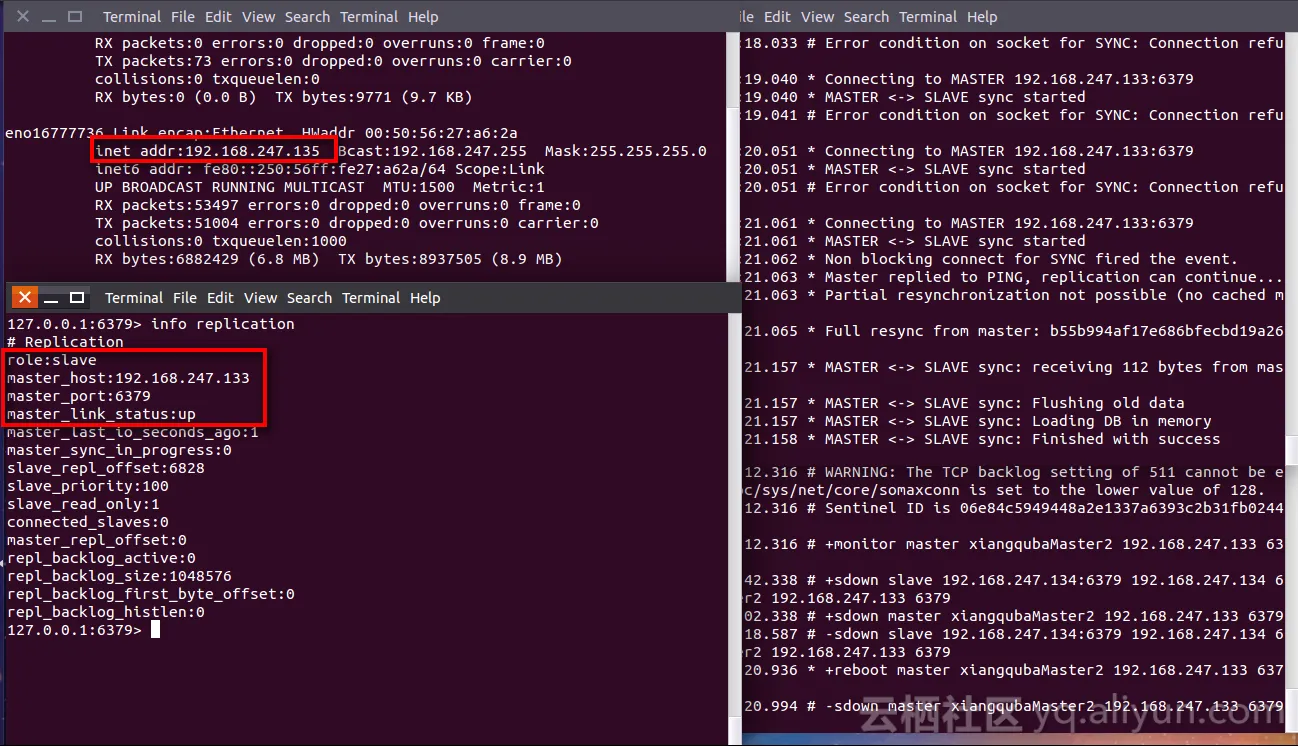Open View menu in top-left terminal

259,17
